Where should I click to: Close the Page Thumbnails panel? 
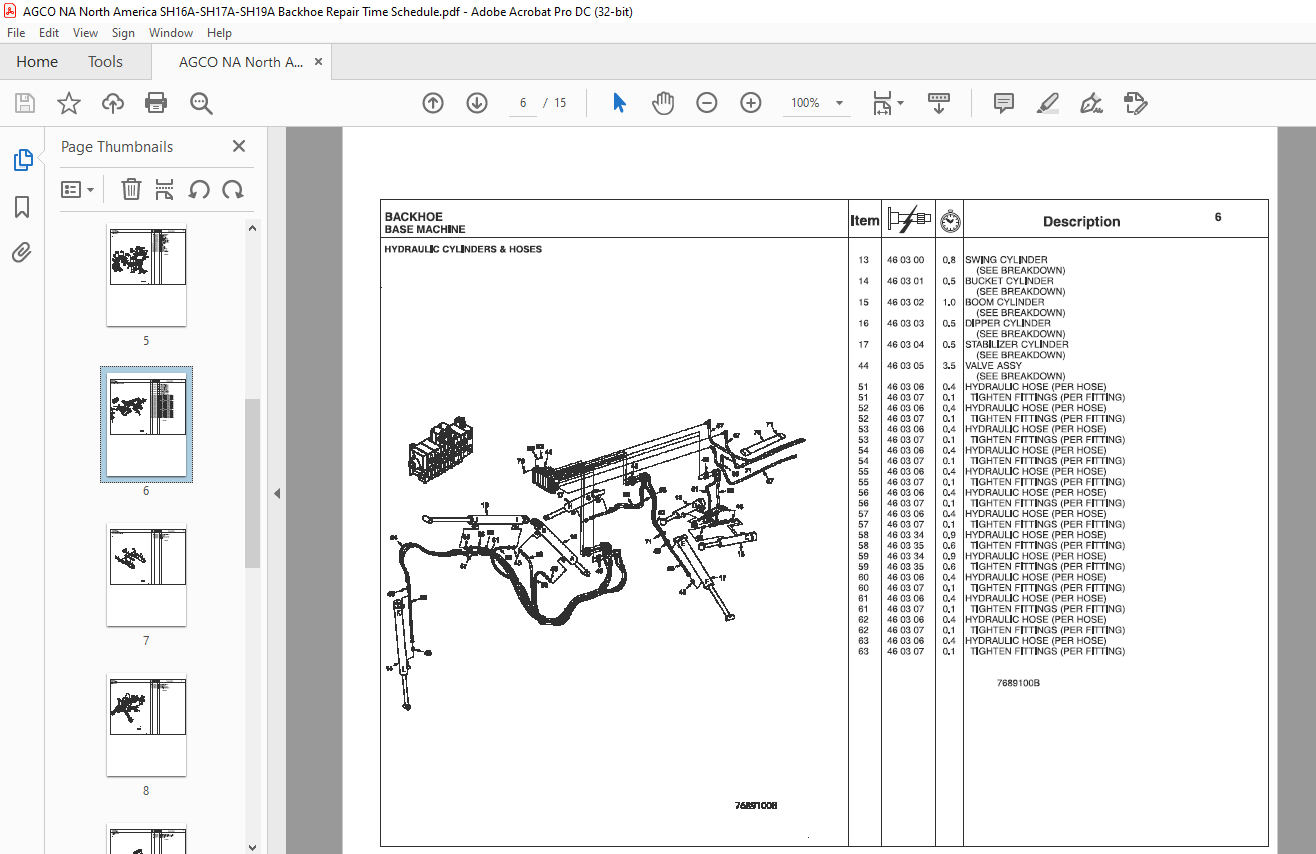[239, 146]
